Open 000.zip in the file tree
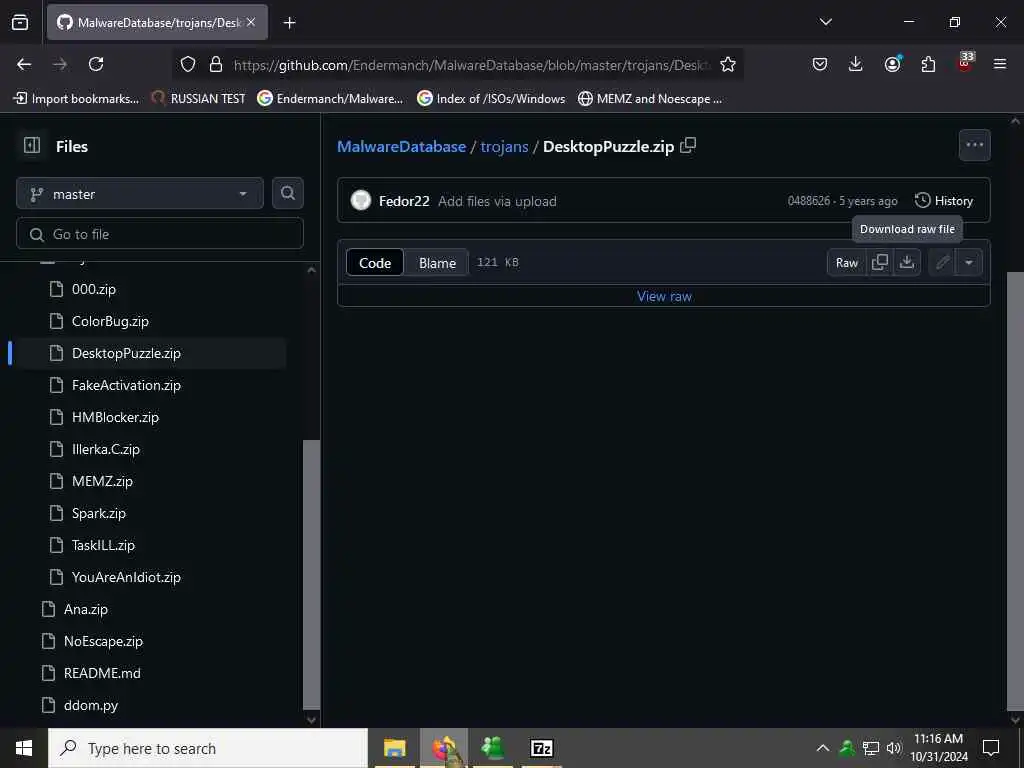1024x768 pixels. pos(93,289)
